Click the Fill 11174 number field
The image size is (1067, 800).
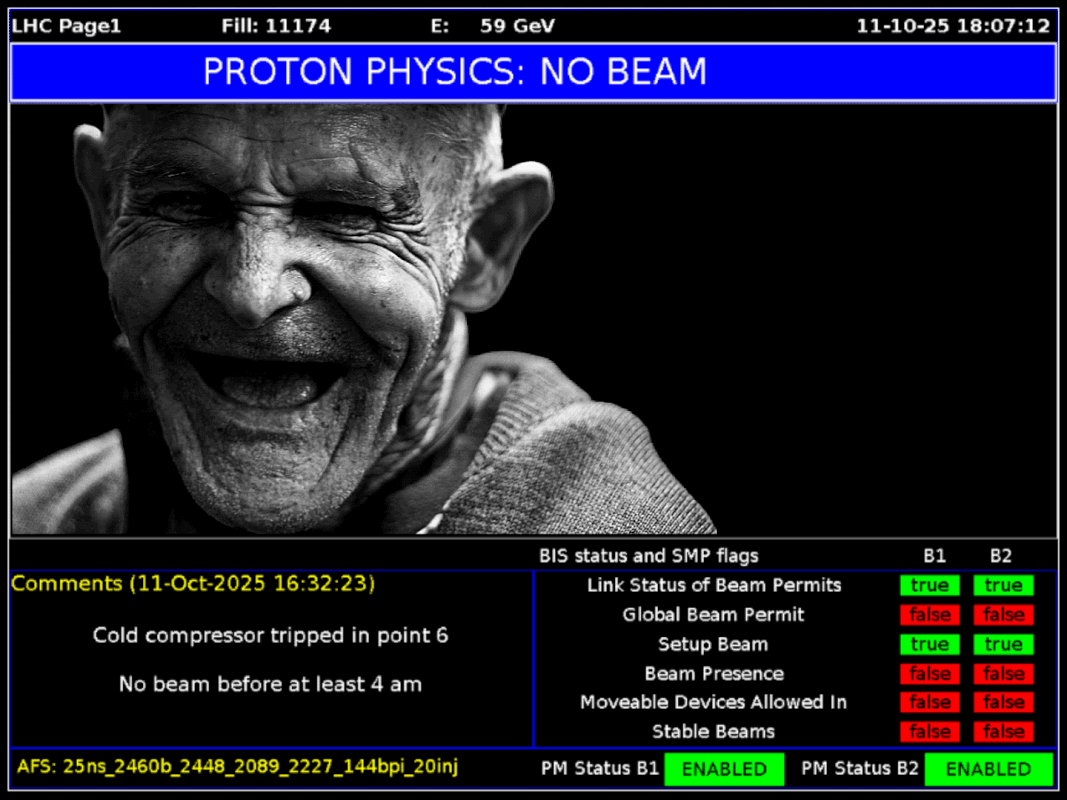(x=276, y=26)
